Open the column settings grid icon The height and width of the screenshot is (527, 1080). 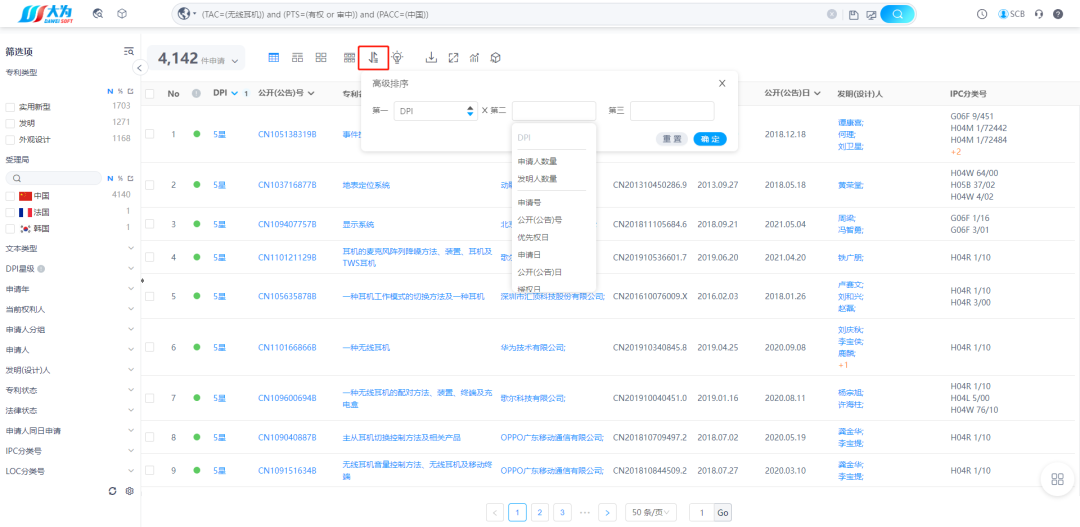point(349,58)
